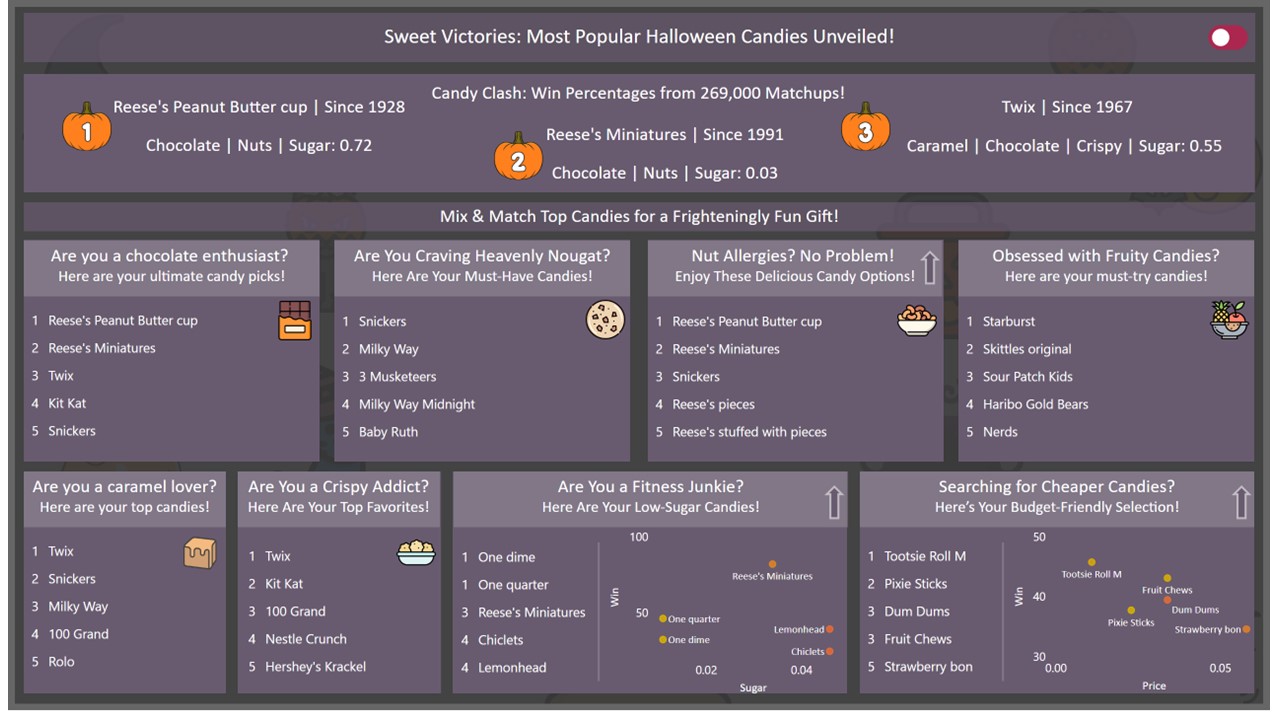Click Kit Kat in chocolate enthusiast list
Screen dimensions: 1280x720
coord(67,403)
